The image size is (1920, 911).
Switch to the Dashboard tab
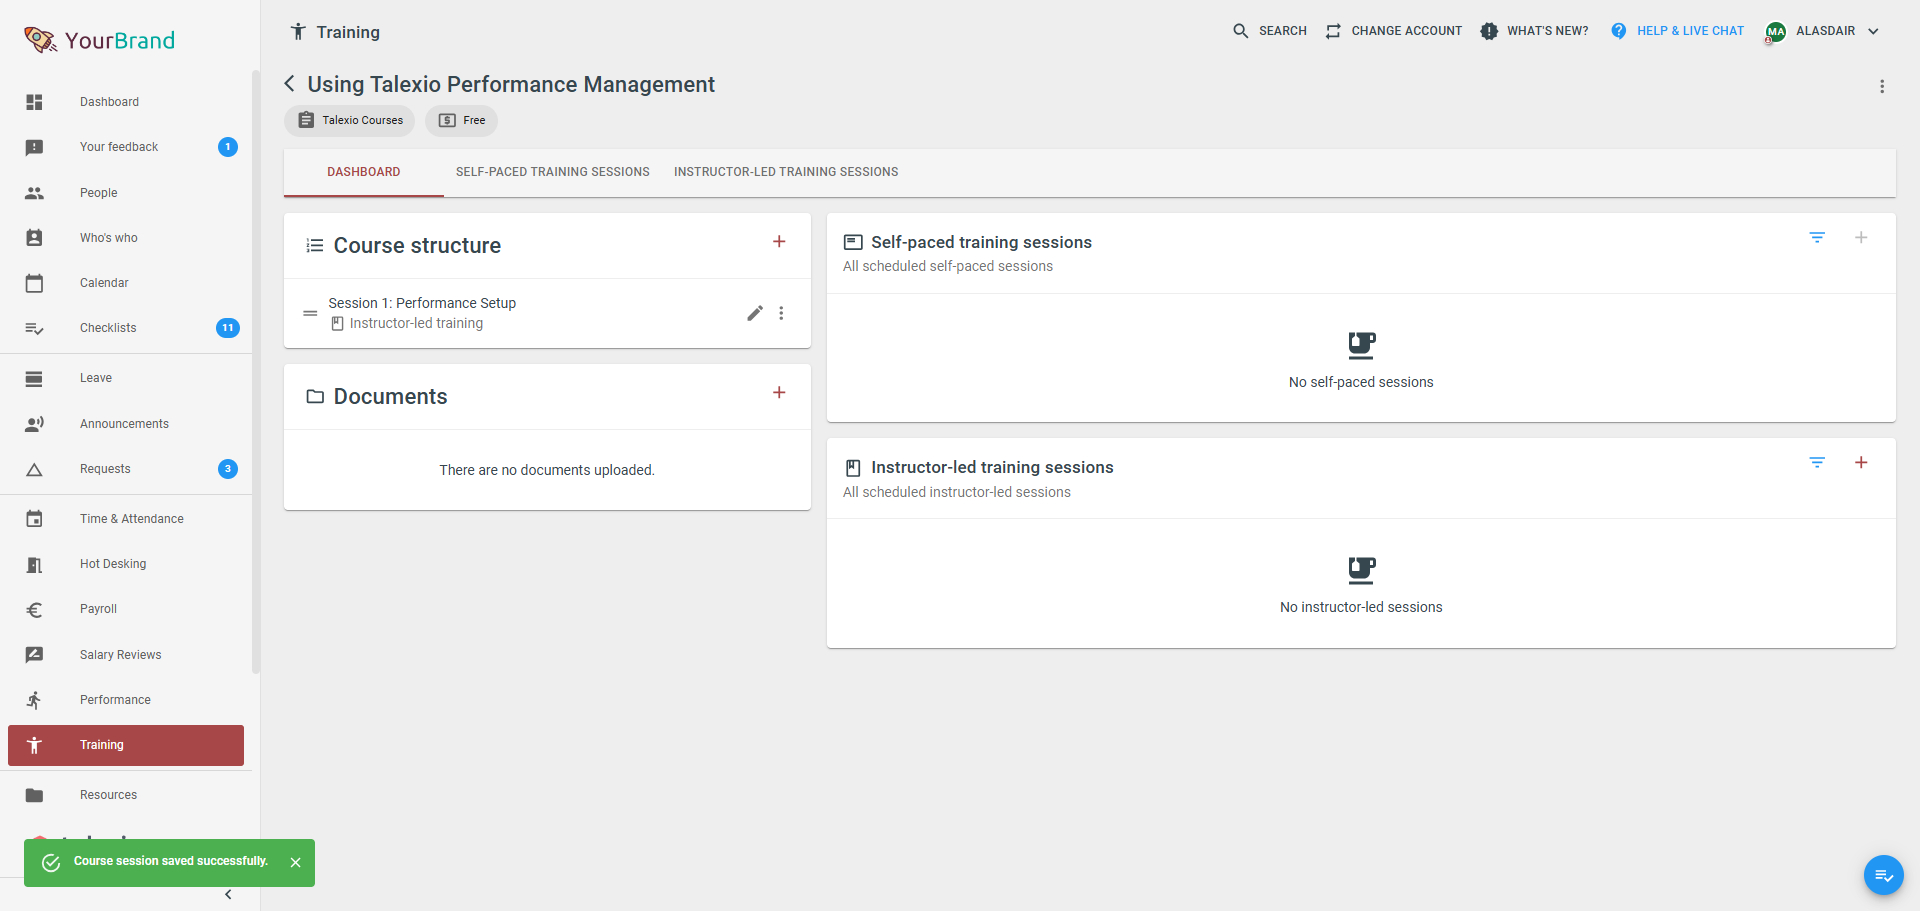(364, 172)
